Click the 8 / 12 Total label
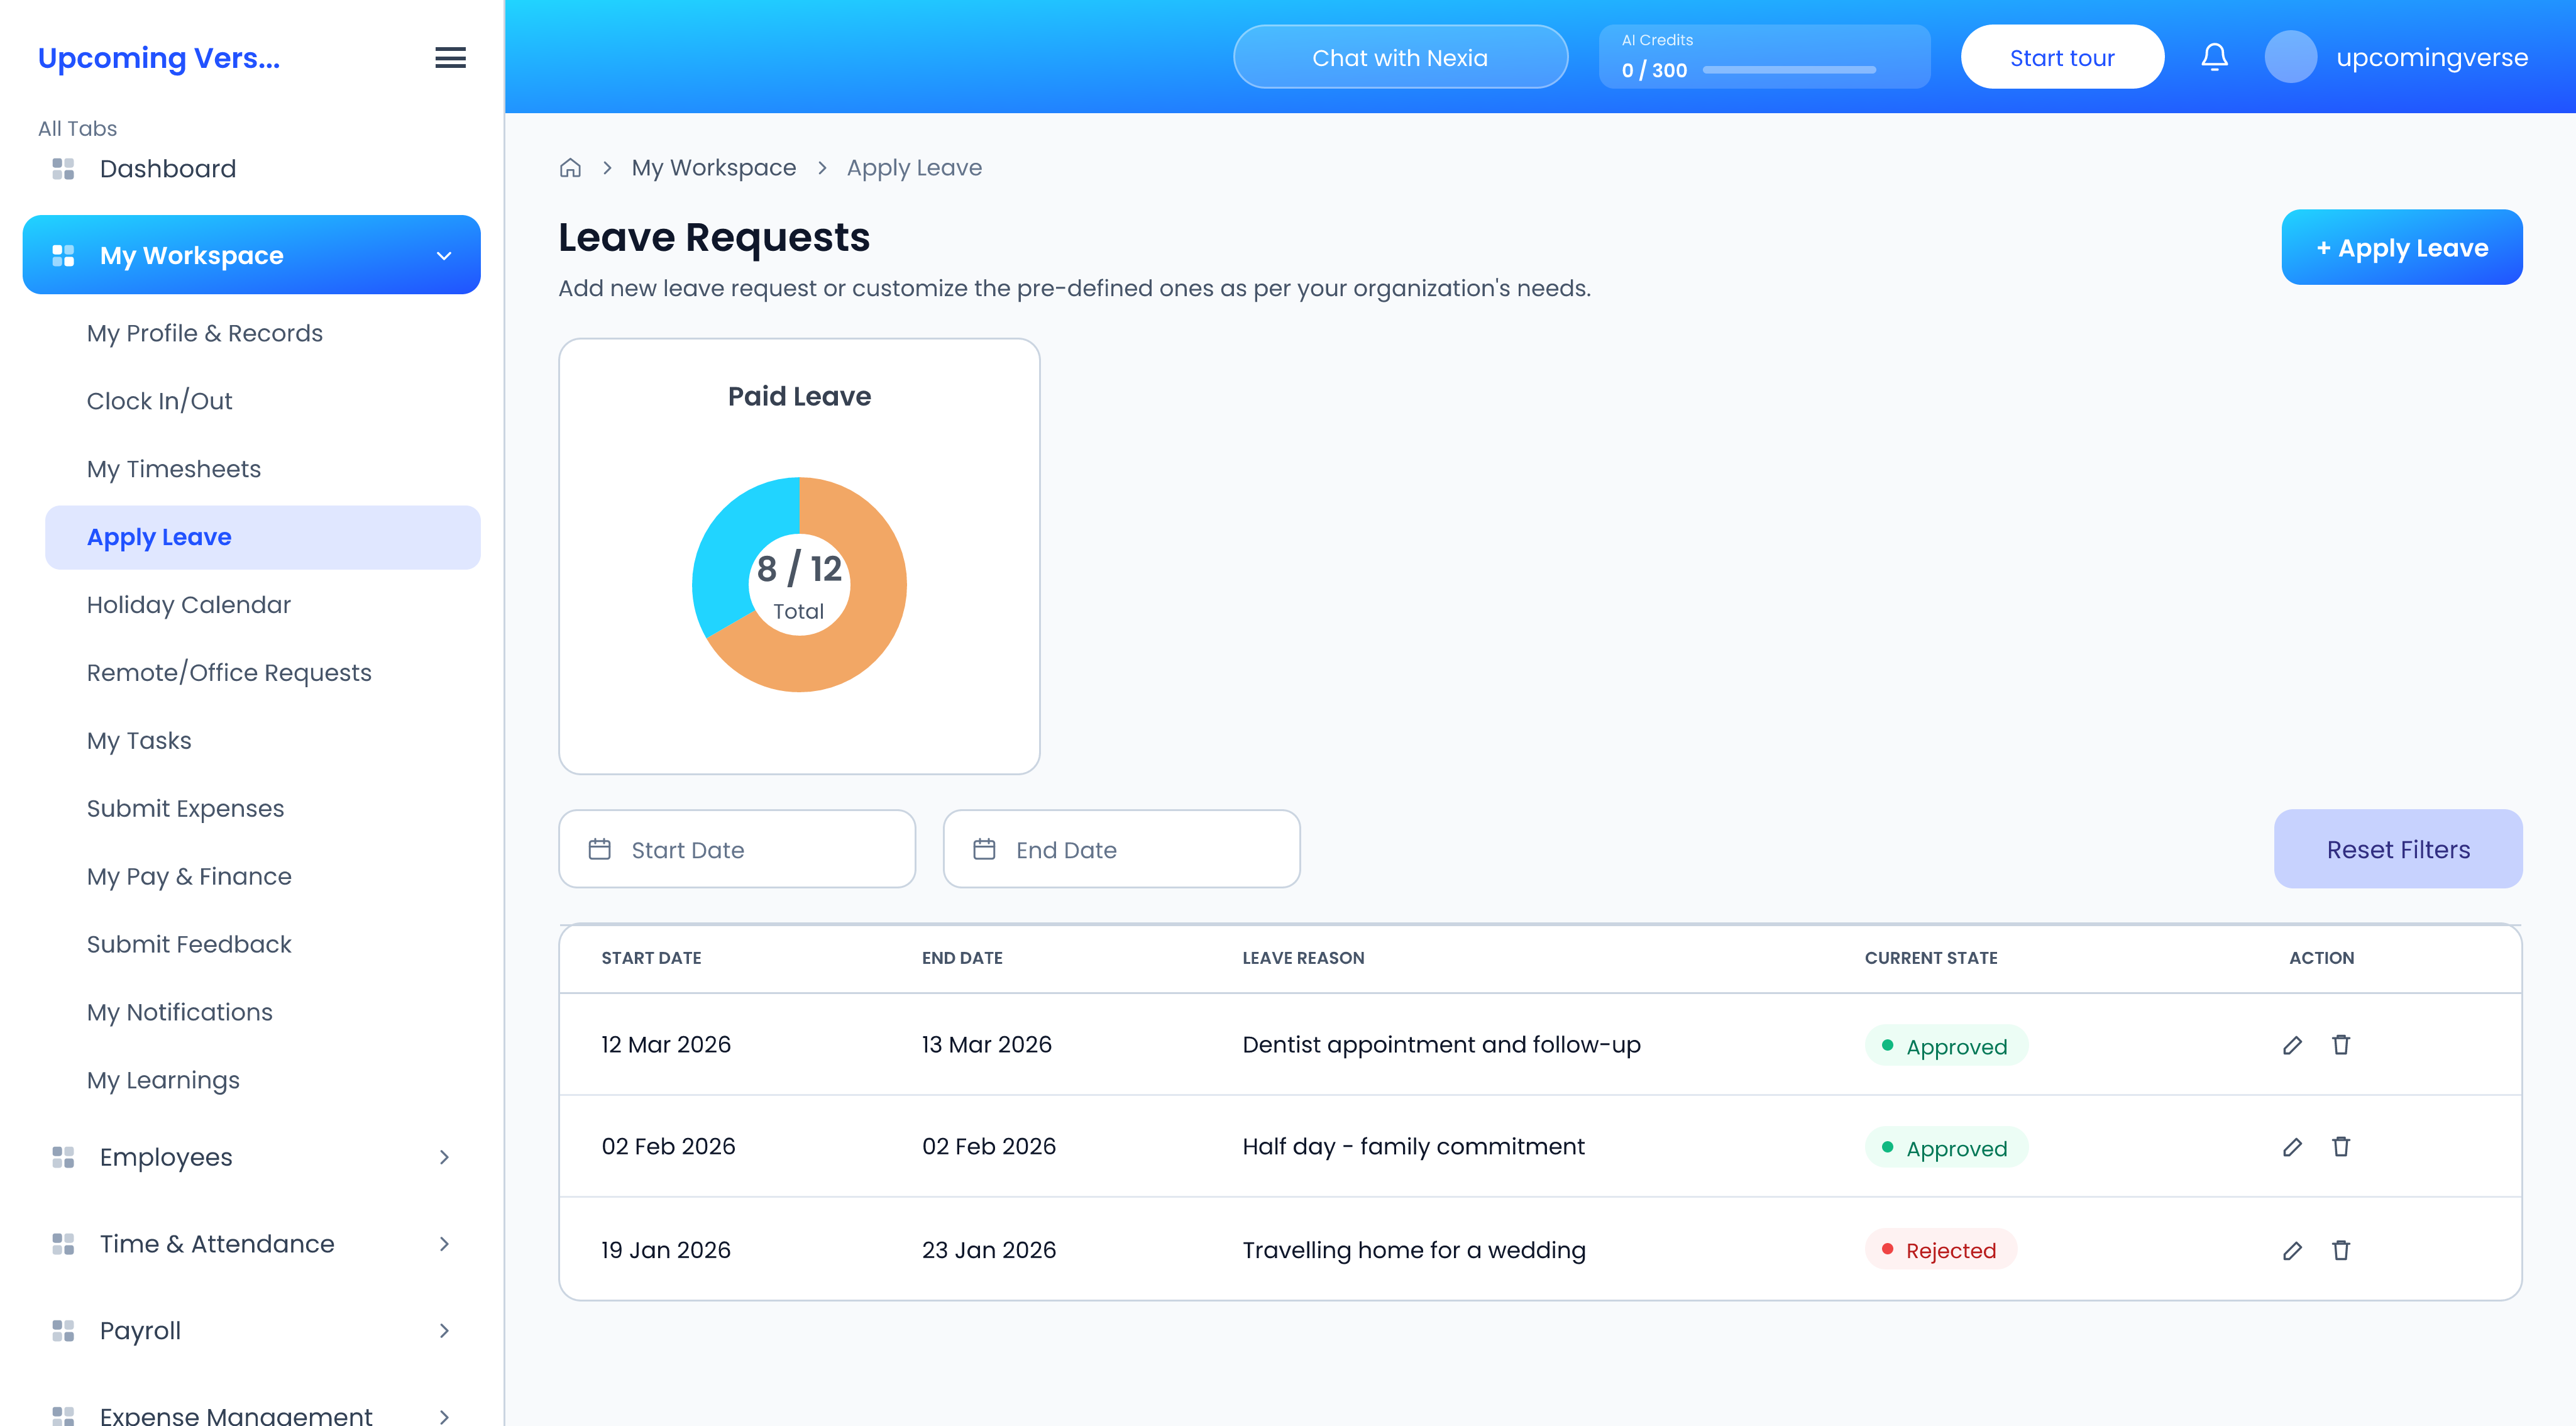This screenshot has width=2576, height=1426. pos(799,585)
